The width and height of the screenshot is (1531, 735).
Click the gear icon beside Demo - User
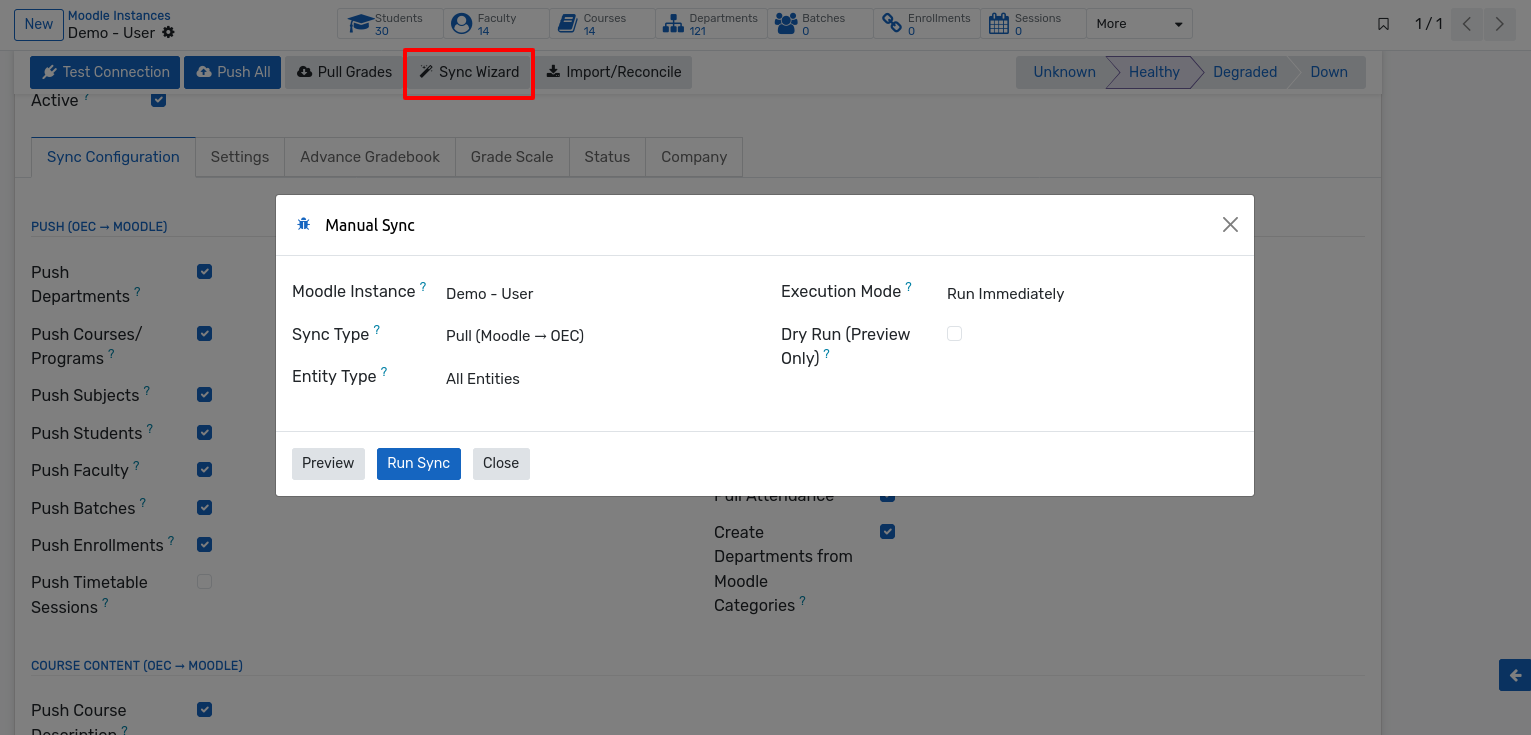click(168, 32)
